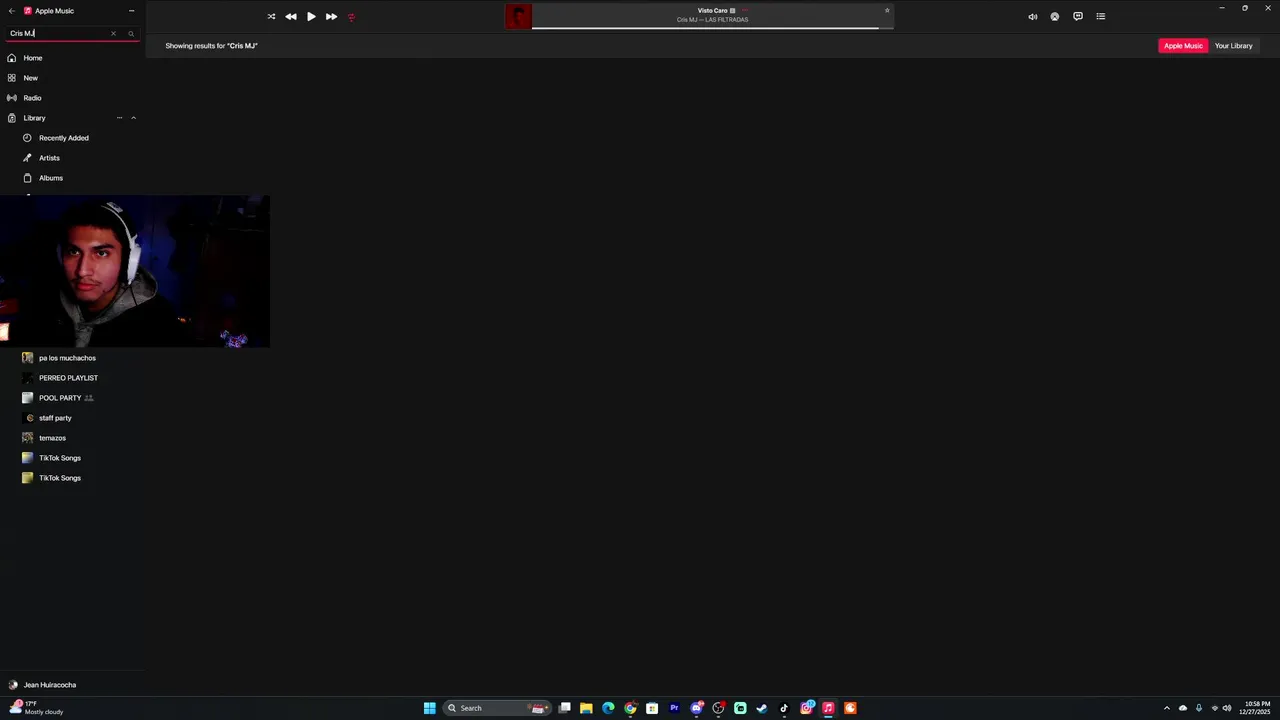This screenshot has width=1280, height=720.
Task: Open the AirPlay output selector
Action: coord(1055,17)
